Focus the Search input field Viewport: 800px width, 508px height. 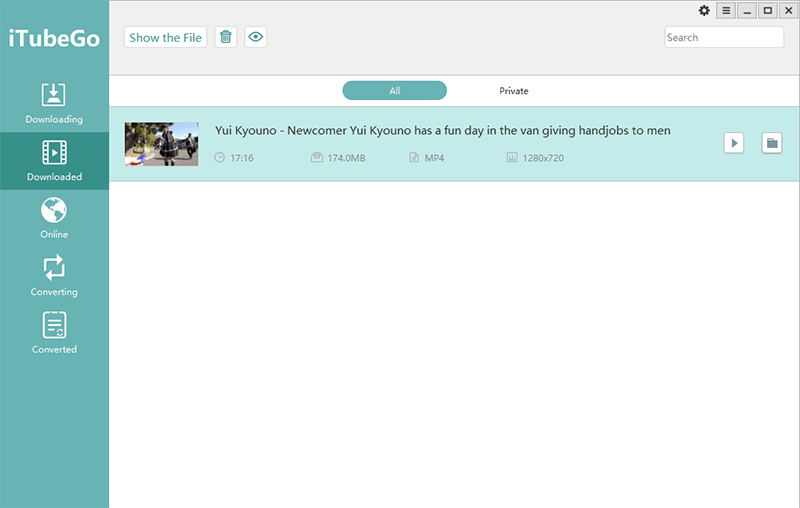tap(724, 37)
